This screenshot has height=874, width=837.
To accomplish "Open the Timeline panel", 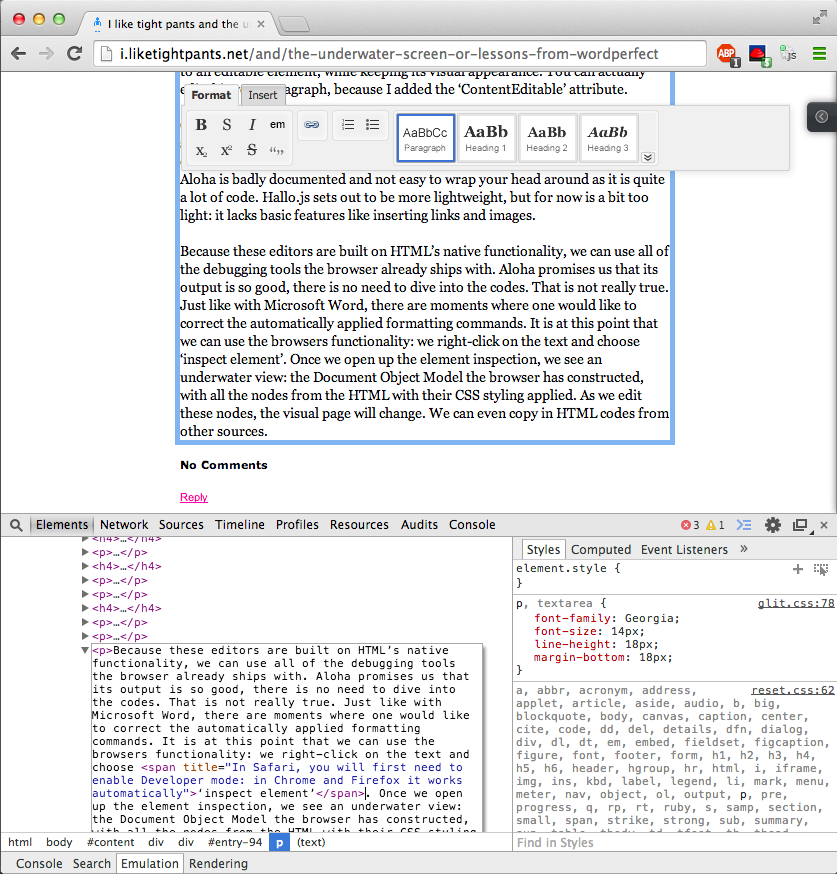I will coord(240,525).
